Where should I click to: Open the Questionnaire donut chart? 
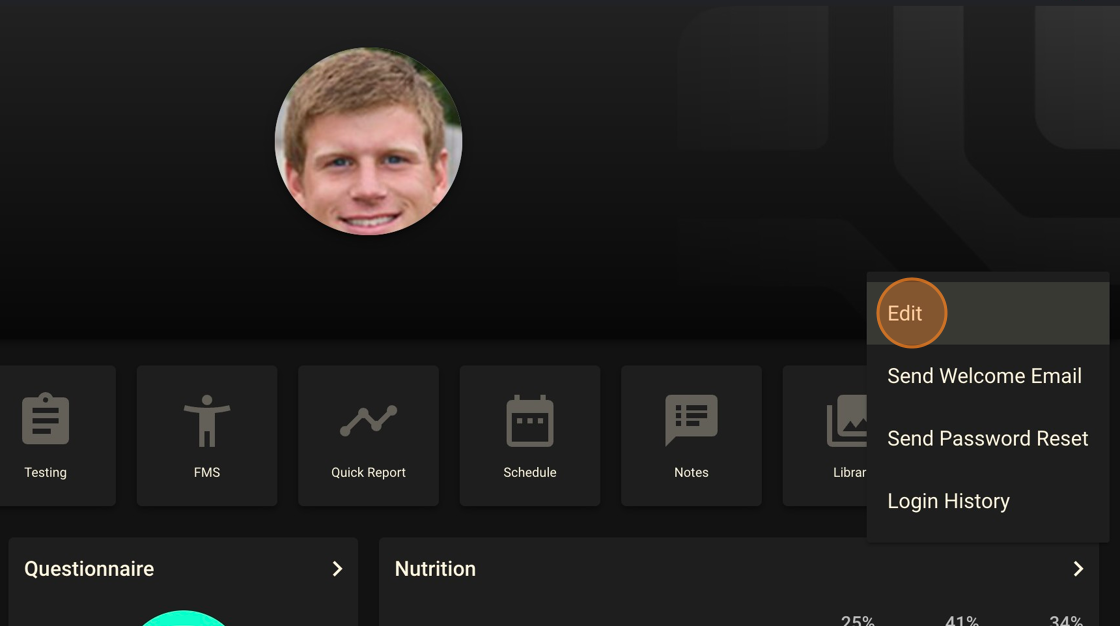tap(182, 618)
